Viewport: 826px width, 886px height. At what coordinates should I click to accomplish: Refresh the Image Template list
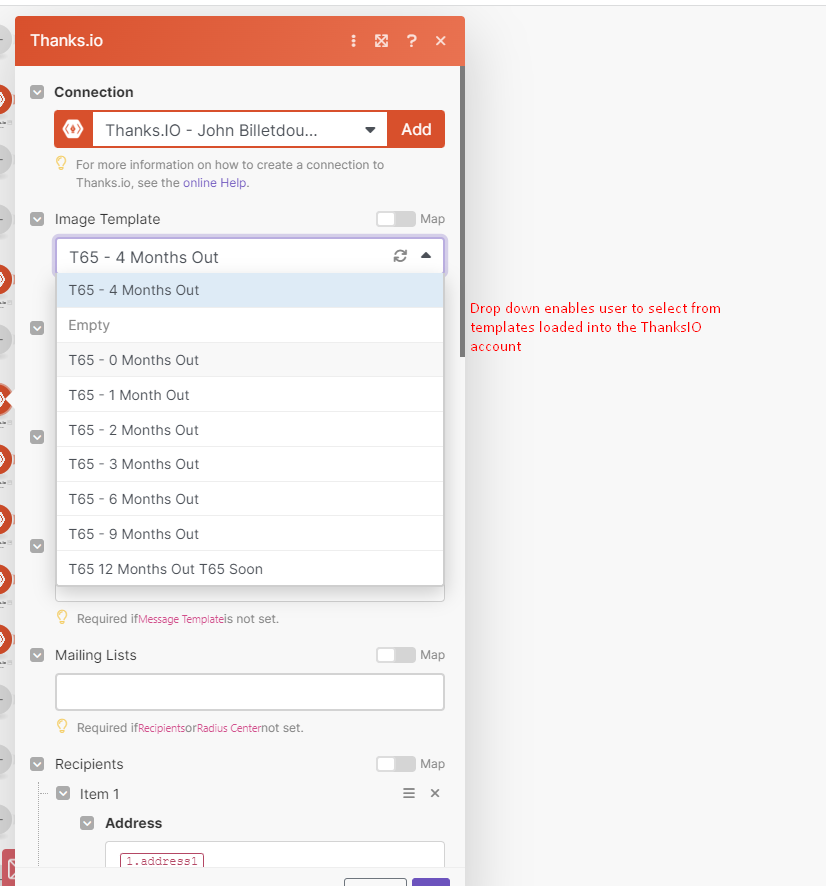coord(400,256)
